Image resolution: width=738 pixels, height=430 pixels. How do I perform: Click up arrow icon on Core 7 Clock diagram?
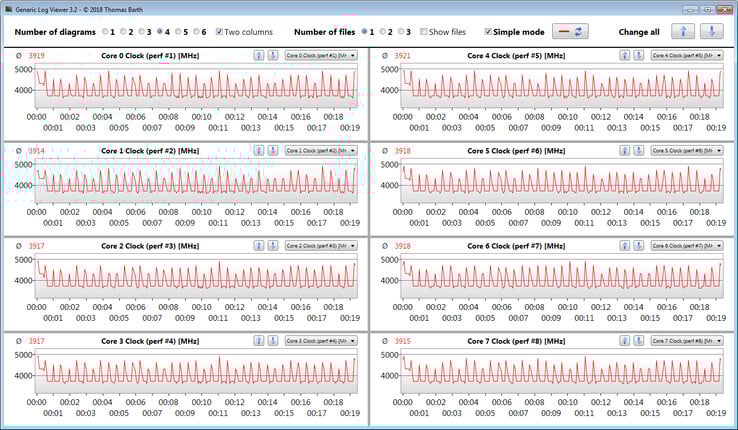pos(625,341)
